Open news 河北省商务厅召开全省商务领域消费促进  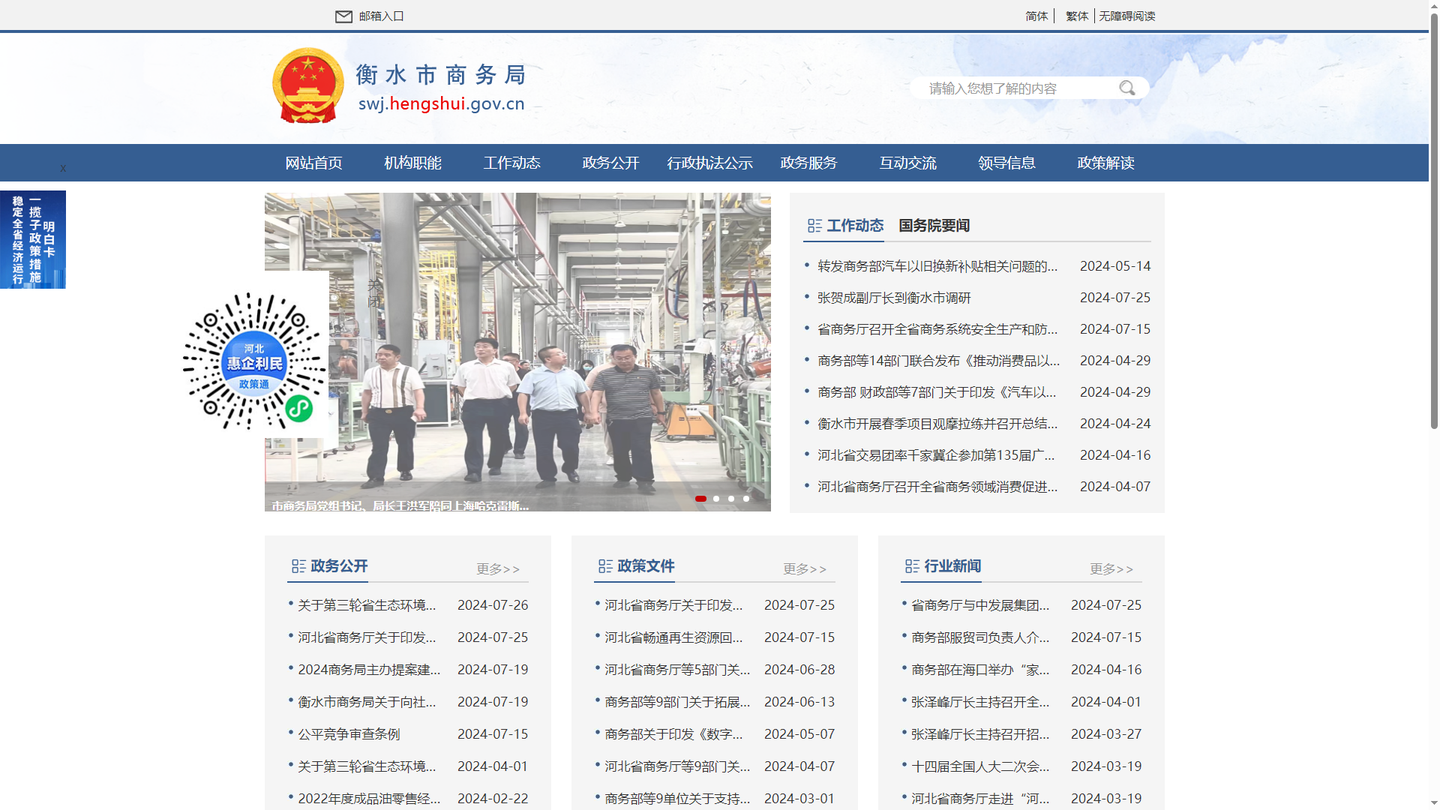[x=937, y=487]
